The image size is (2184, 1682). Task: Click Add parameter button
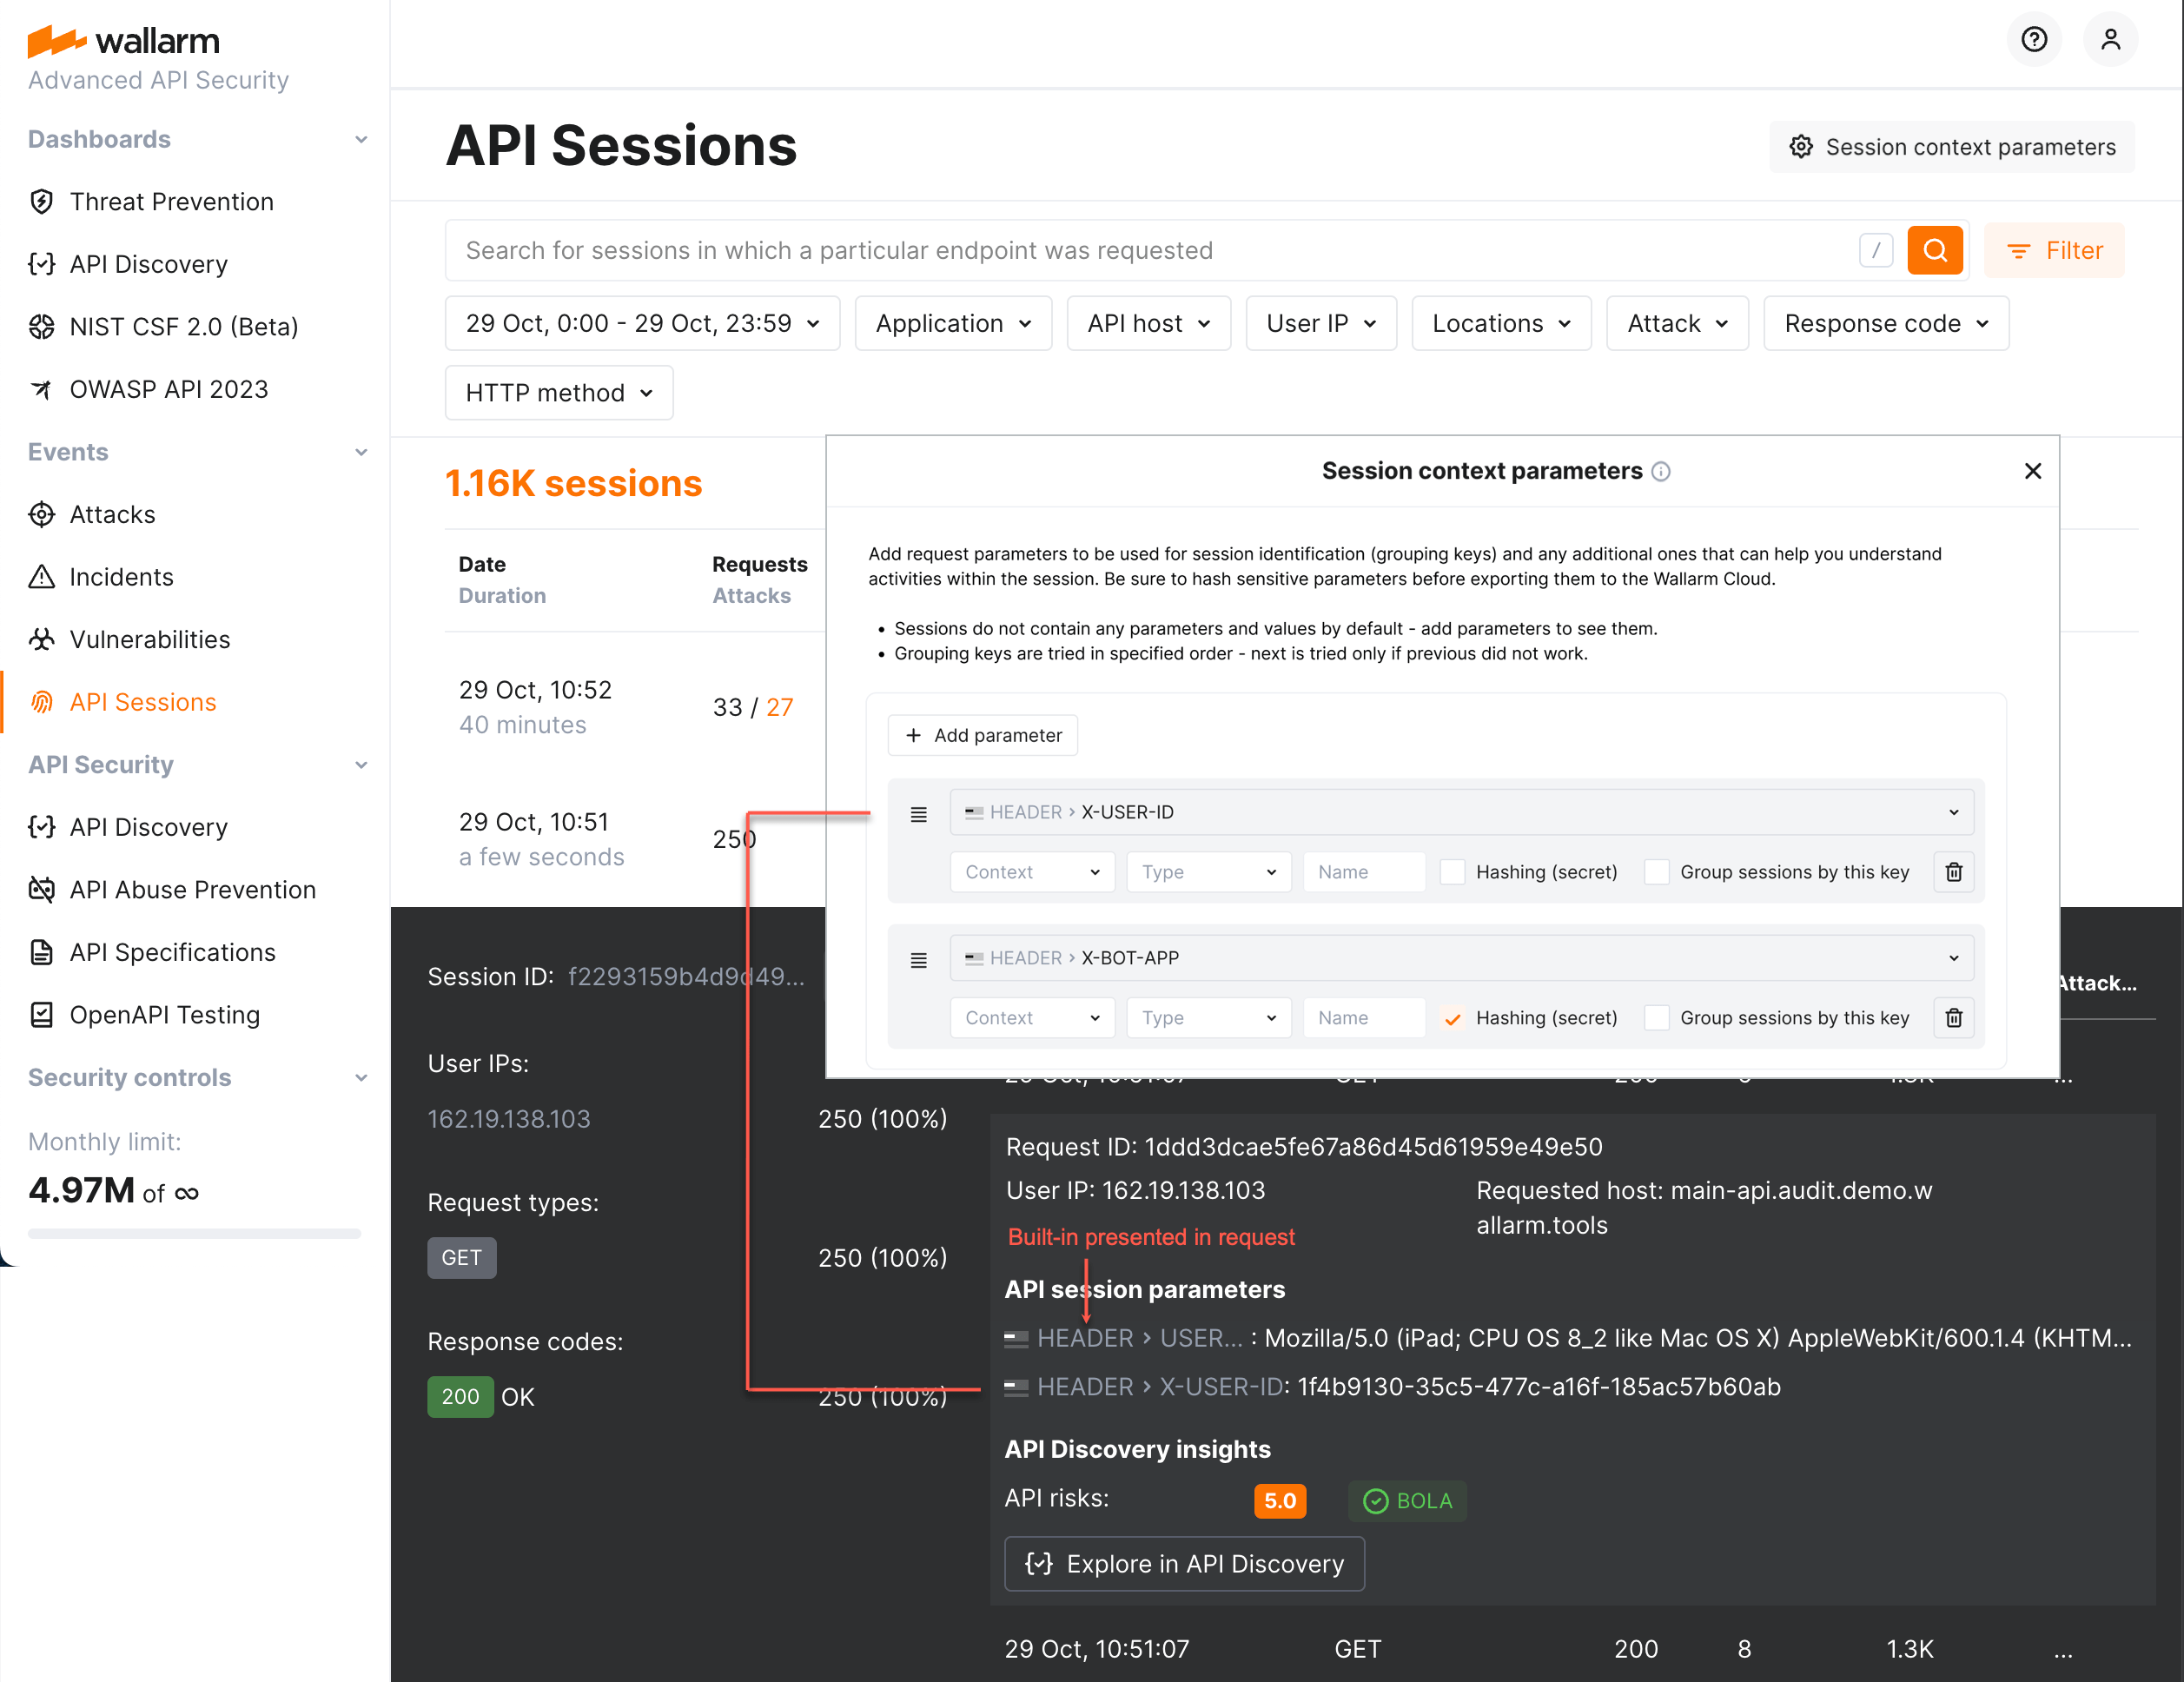point(983,735)
